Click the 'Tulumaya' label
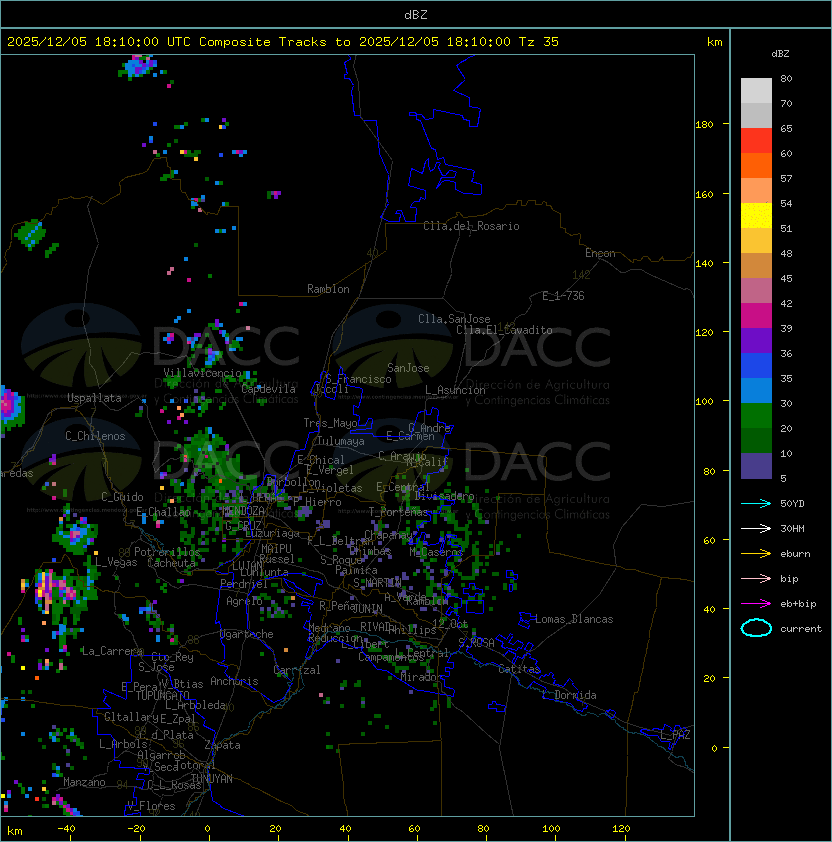The width and height of the screenshot is (832, 842). point(341,441)
